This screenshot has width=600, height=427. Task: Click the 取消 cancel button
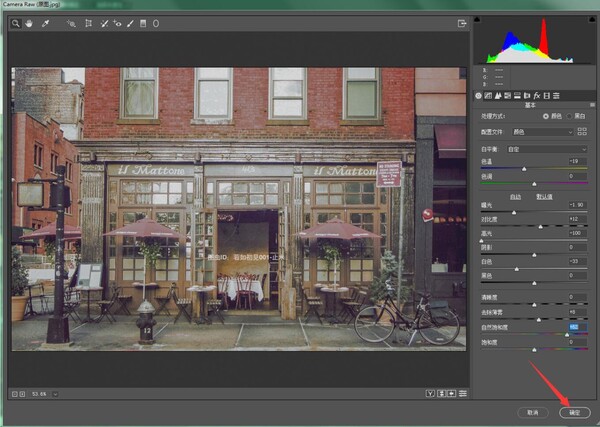(x=533, y=412)
